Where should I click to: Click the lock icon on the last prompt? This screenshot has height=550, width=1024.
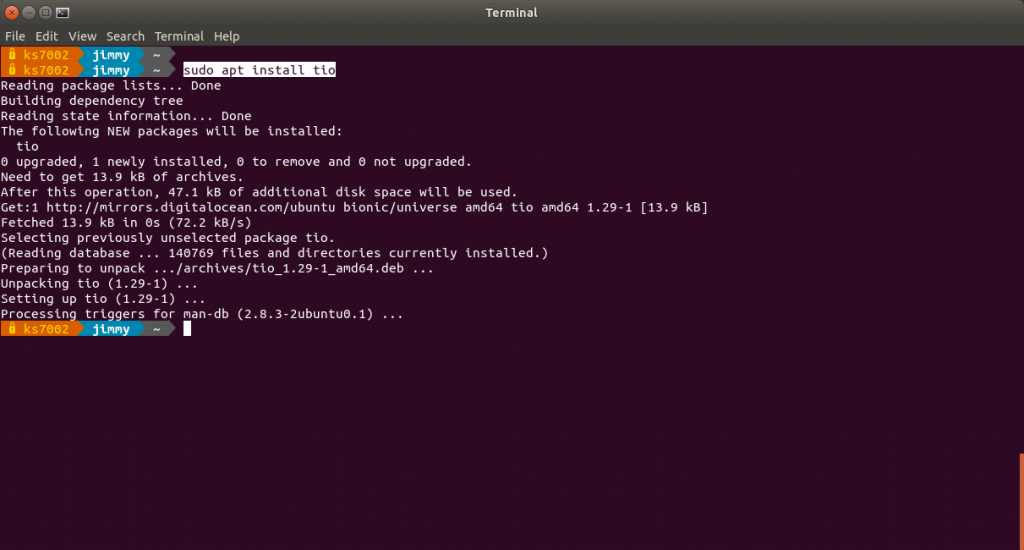click(x=12, y=329)
